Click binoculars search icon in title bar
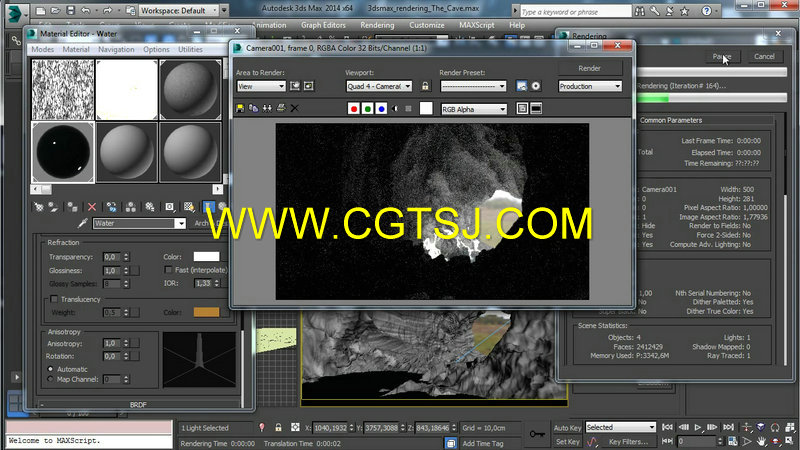 pos(639,11)
